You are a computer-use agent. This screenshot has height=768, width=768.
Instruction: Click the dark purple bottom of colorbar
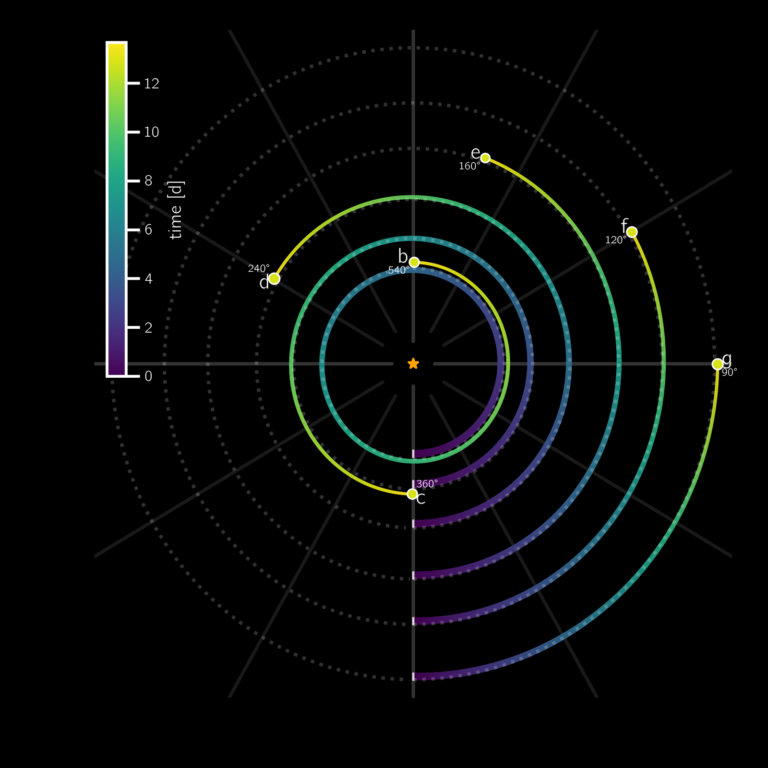tap(117, 367)
